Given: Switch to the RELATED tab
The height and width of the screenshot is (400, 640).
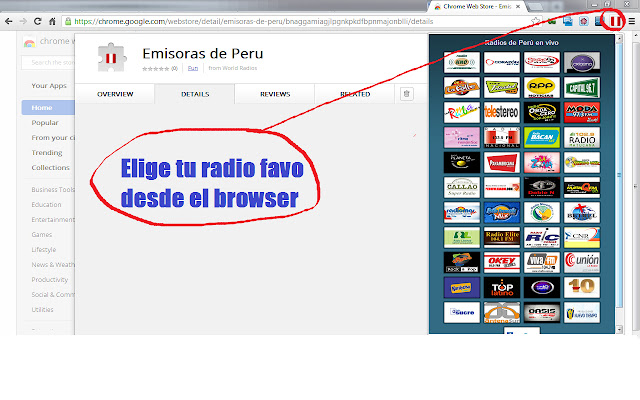Looking at the screenshot, I should (x=355, y=94).
